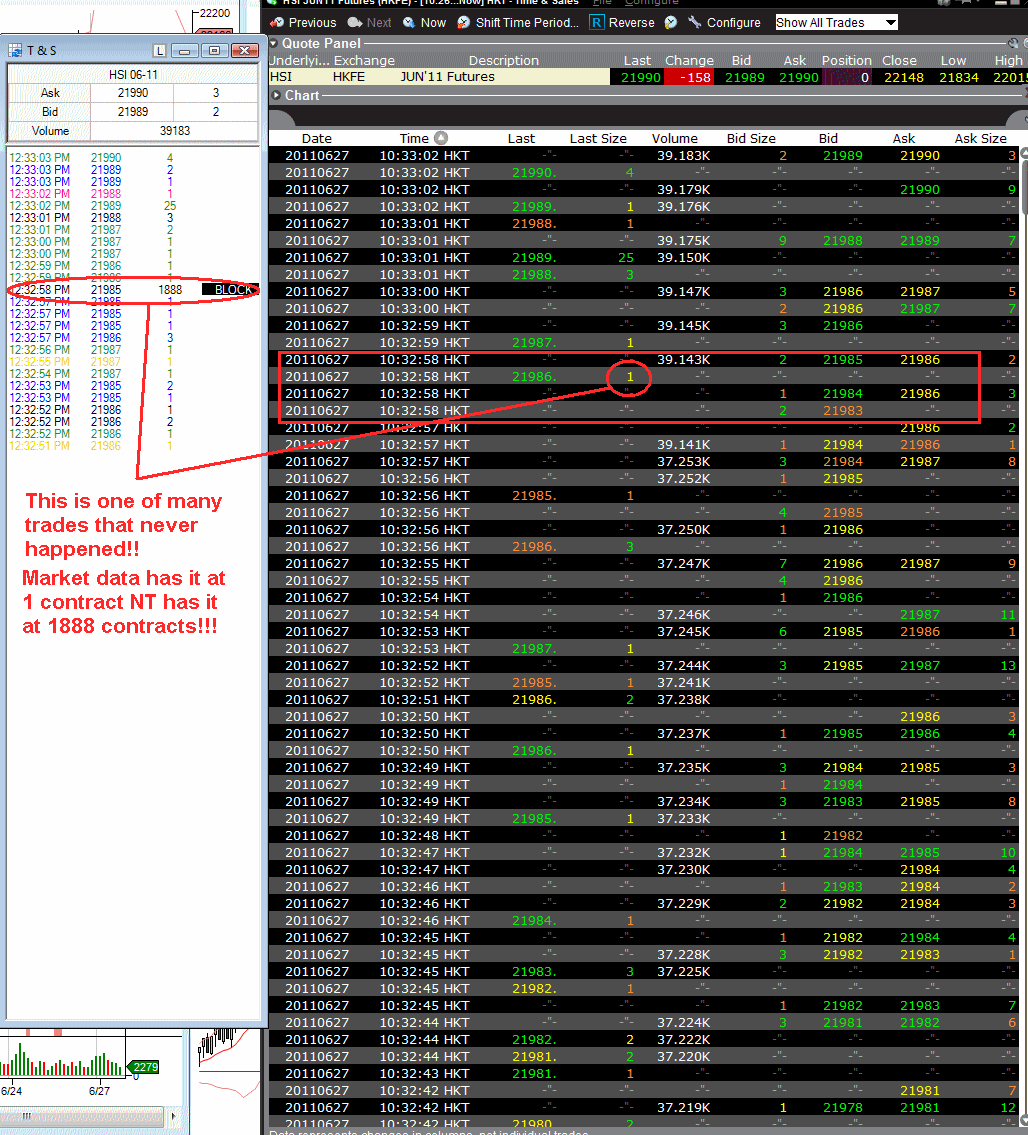Maximize the T & S window
1028x1135 pixels.
pos(214,51)
